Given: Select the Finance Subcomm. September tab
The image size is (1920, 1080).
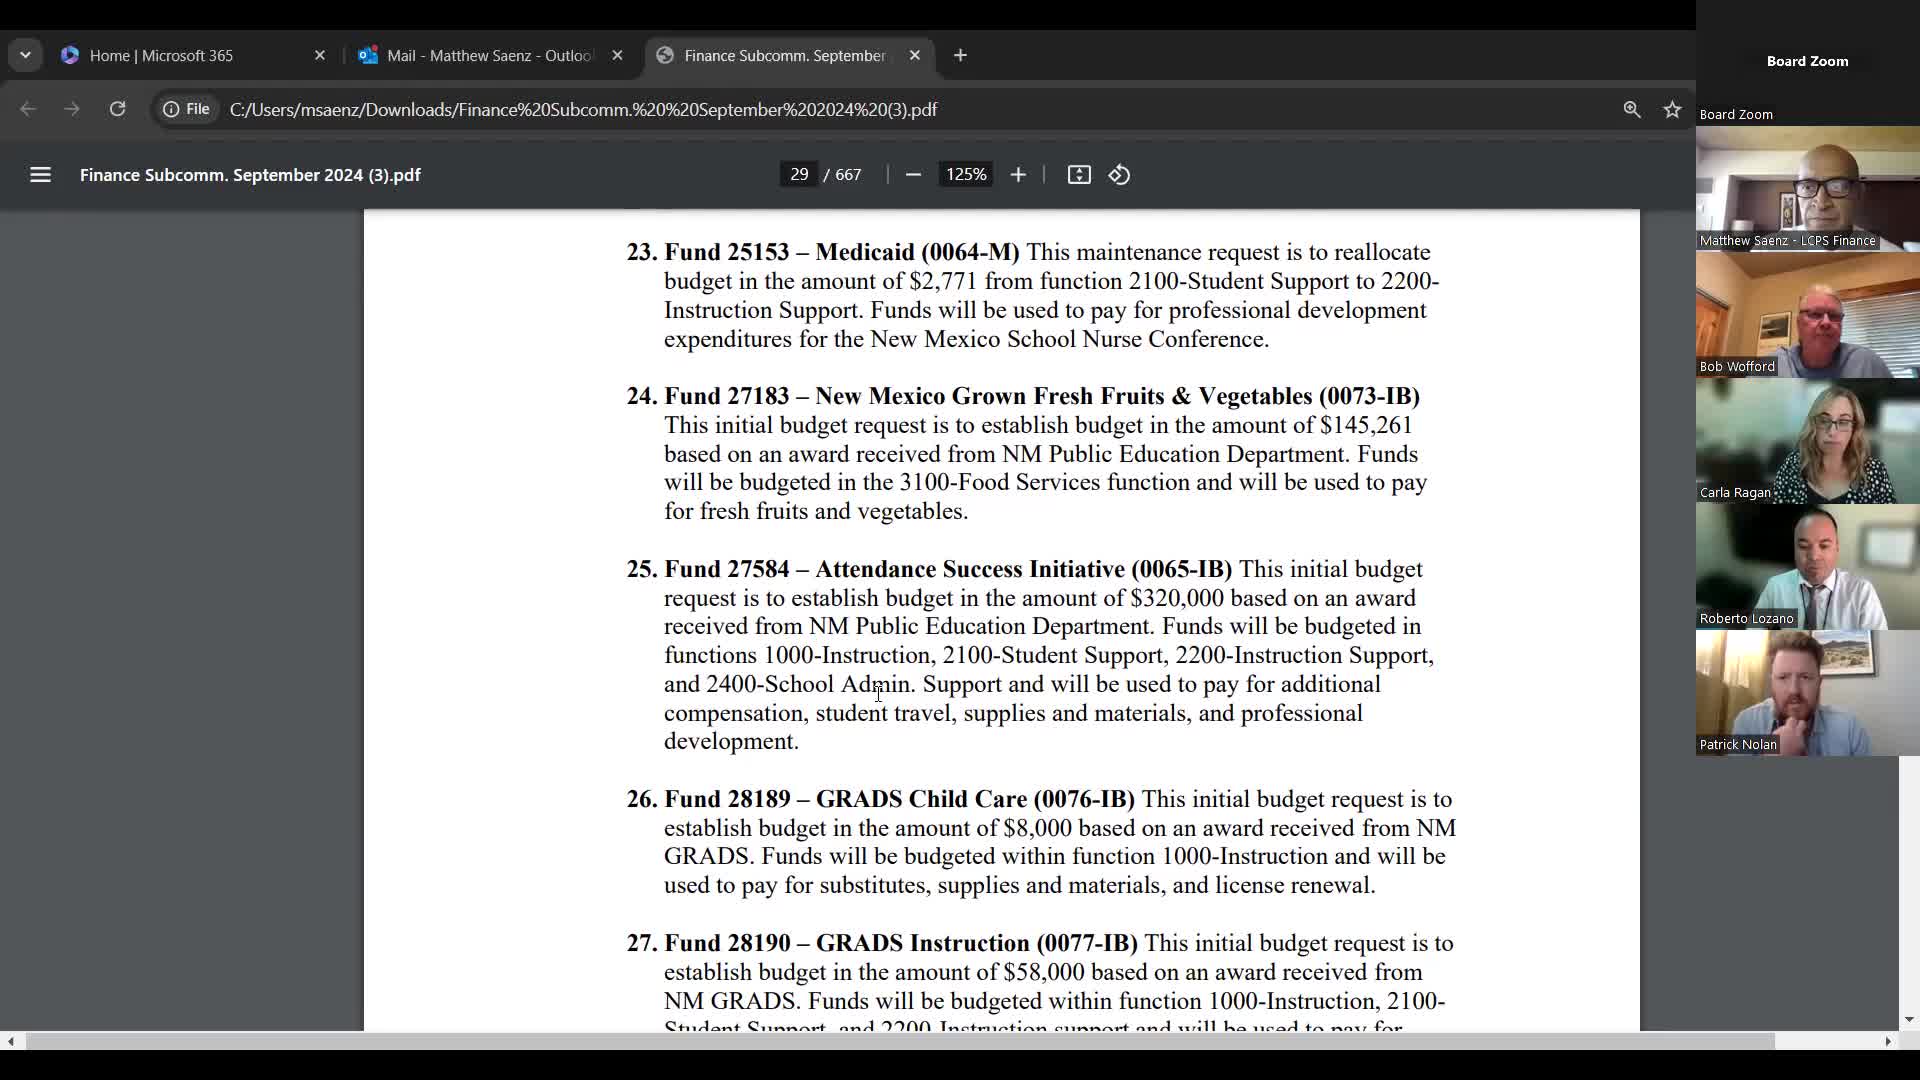Looking at the screenshot, I should [x=790, y=55].
